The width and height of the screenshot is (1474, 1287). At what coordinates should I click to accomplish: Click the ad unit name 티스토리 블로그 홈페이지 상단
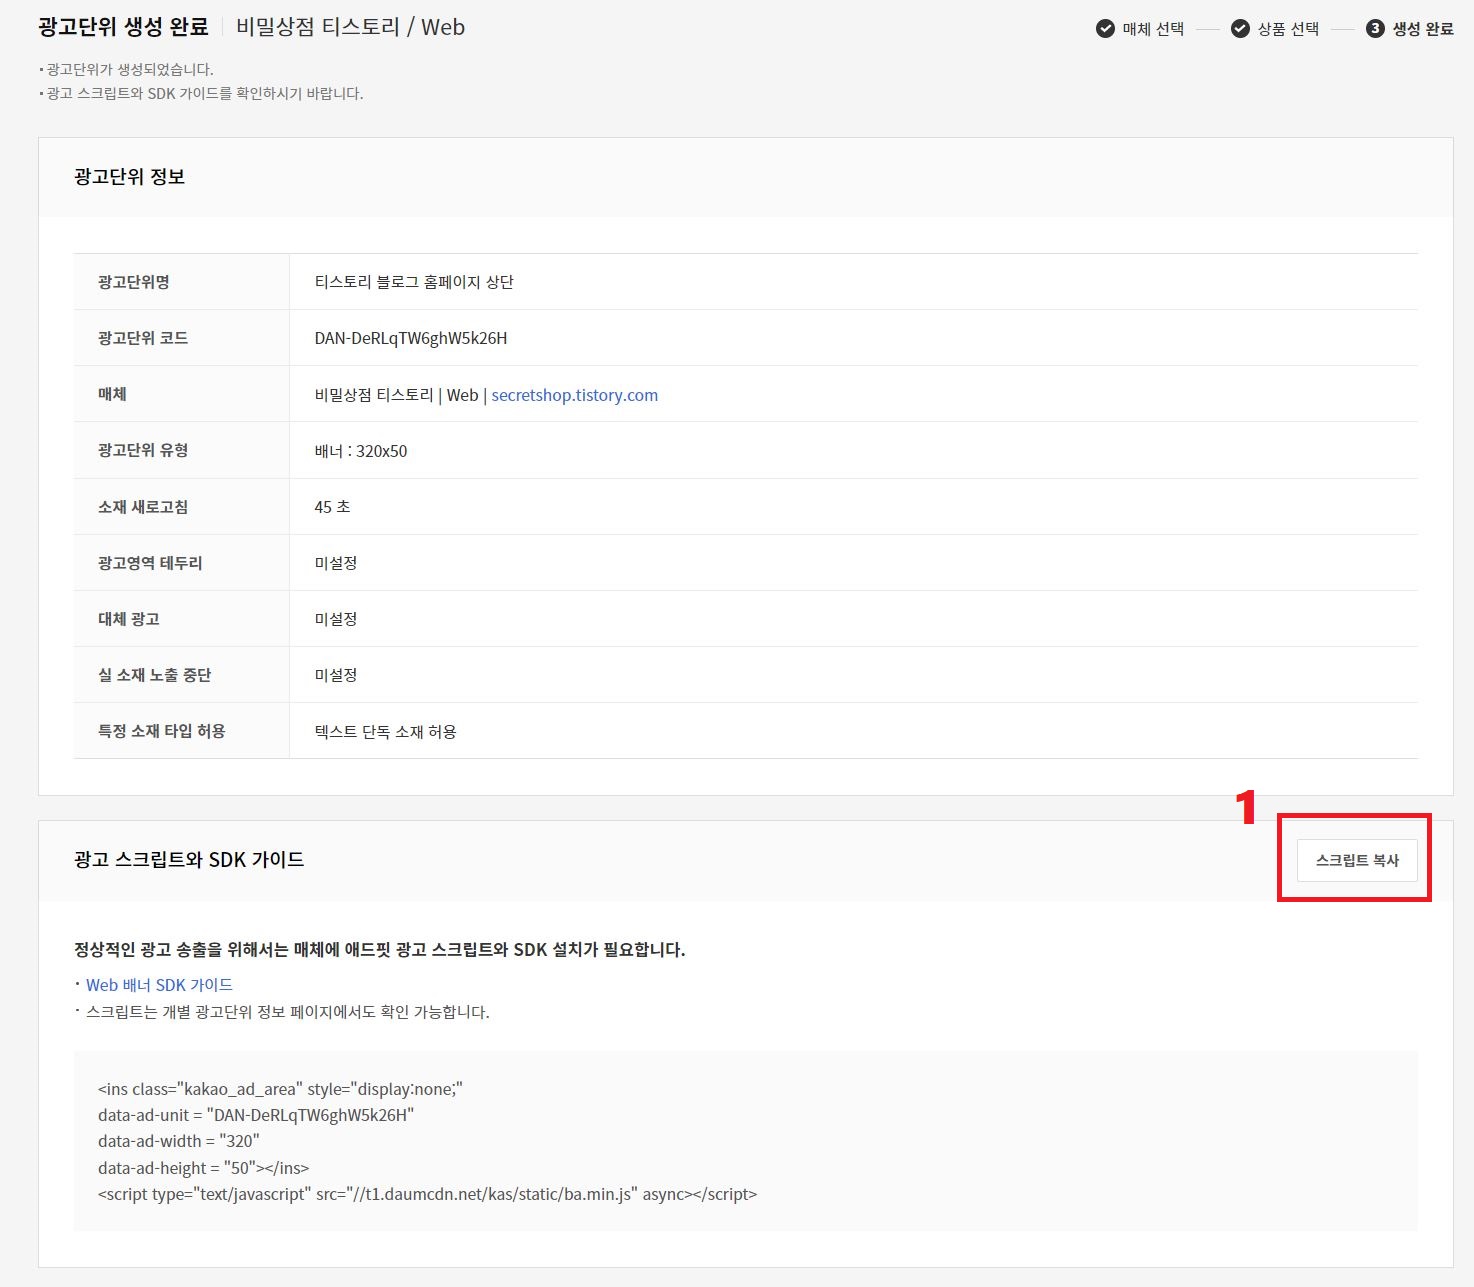coord(414,282)
